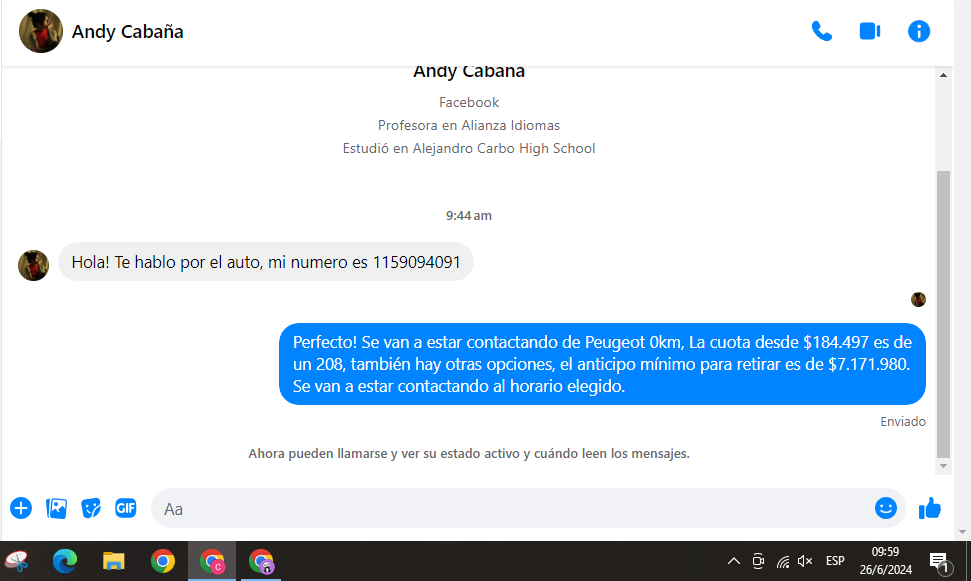
Task: Click the muted volume tray icon
Action: [805, 562]
